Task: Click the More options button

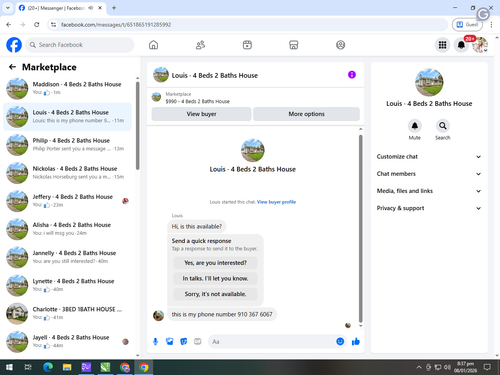Action: (306, 114)
